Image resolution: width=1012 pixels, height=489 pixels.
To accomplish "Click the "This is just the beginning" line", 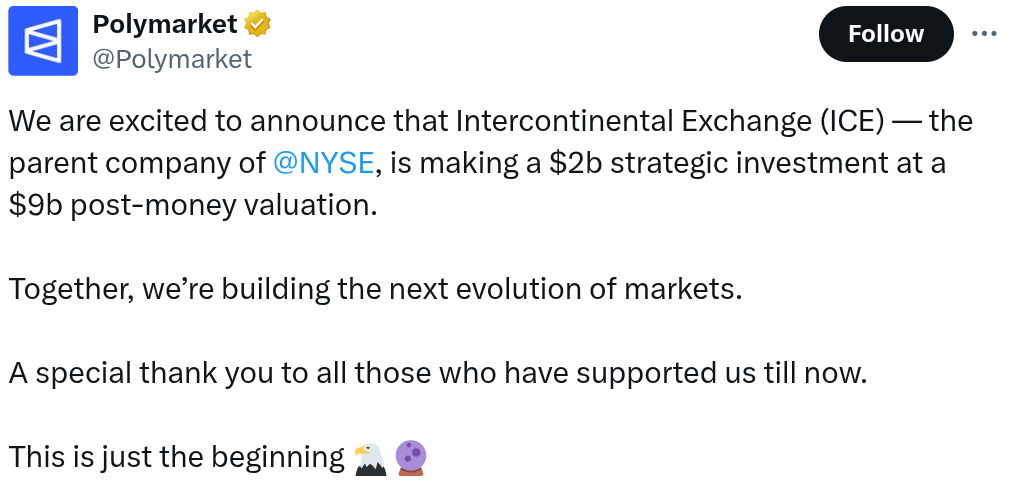I will [176, 457].
